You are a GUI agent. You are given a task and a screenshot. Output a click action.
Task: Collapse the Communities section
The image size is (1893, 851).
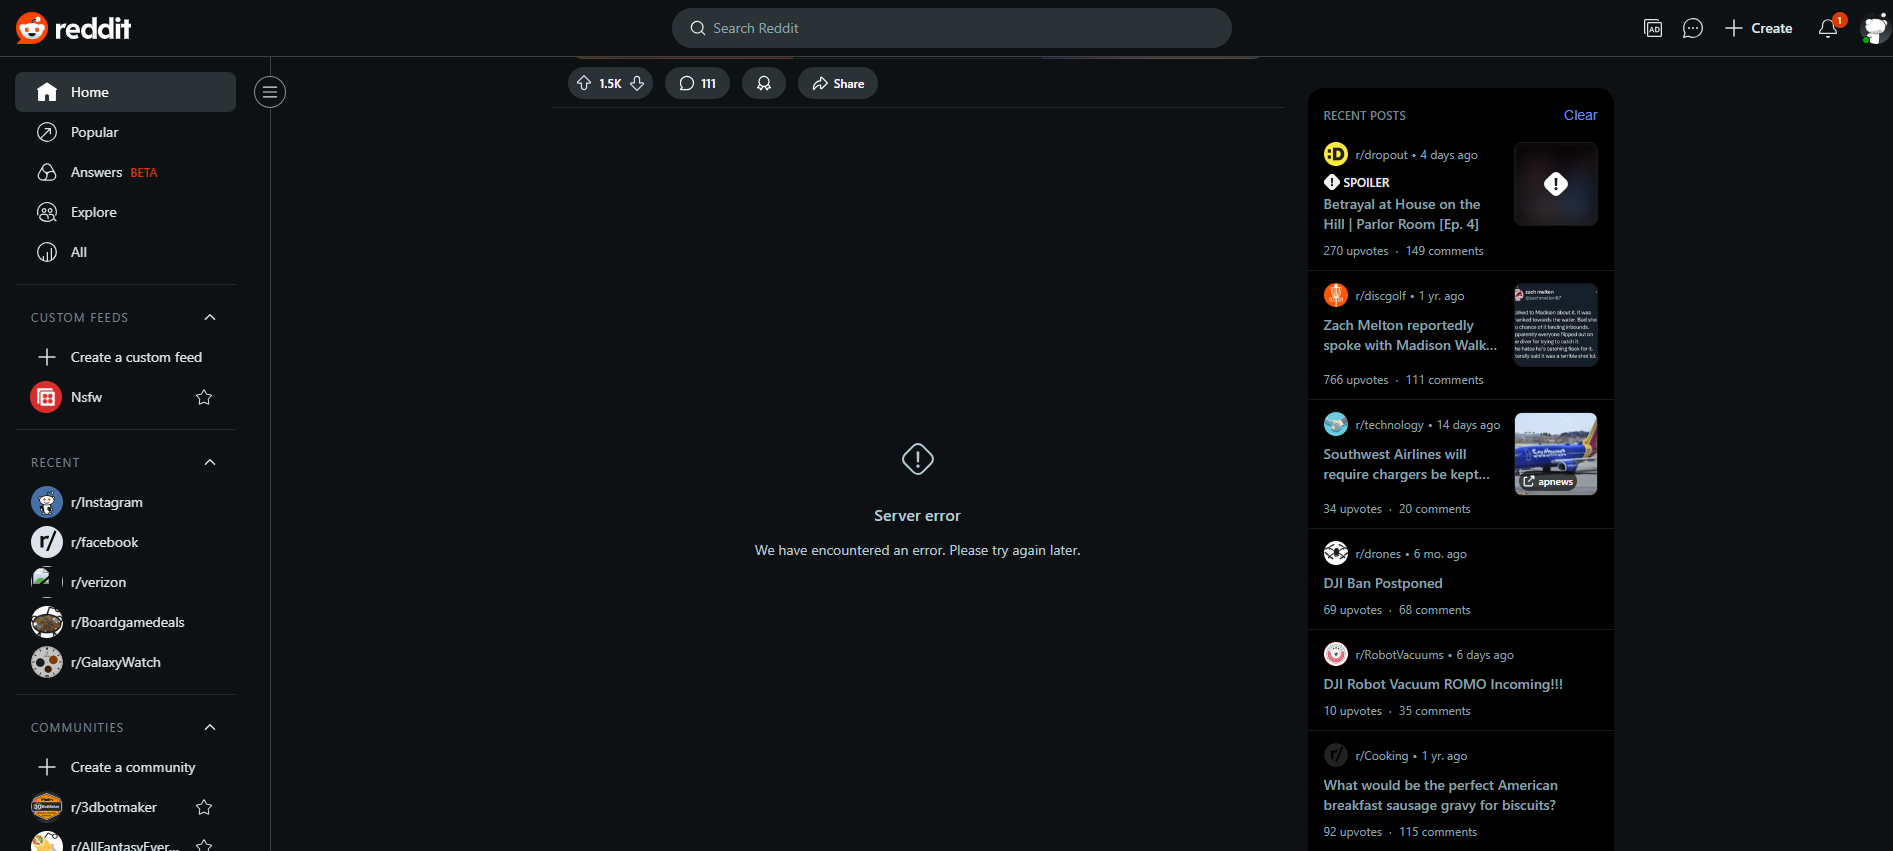(x=210, y=727)
